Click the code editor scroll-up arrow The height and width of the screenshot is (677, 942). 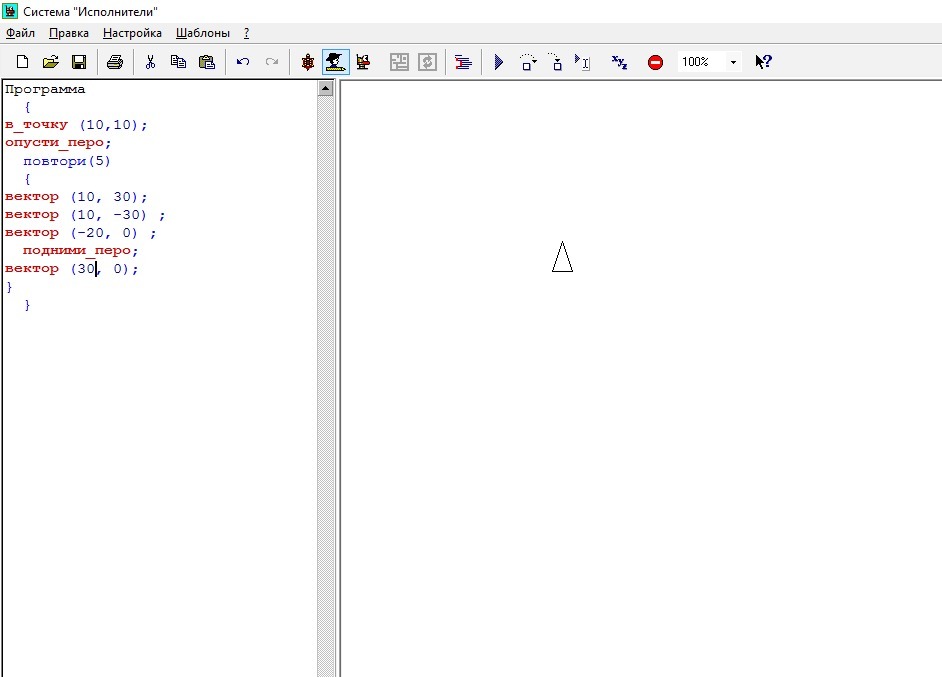click(x=325, y=89)
